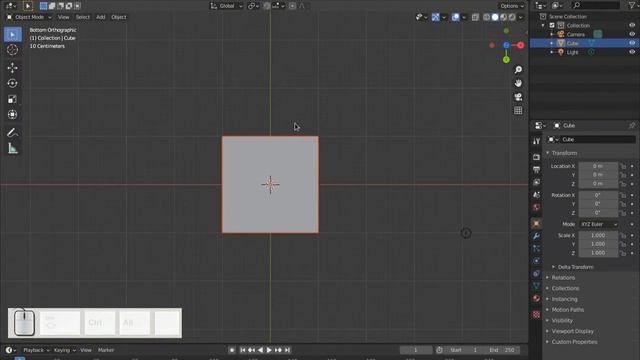Open the Physics properties tab
Viewport: 640px width, 360px height.
tap(536, 261)
